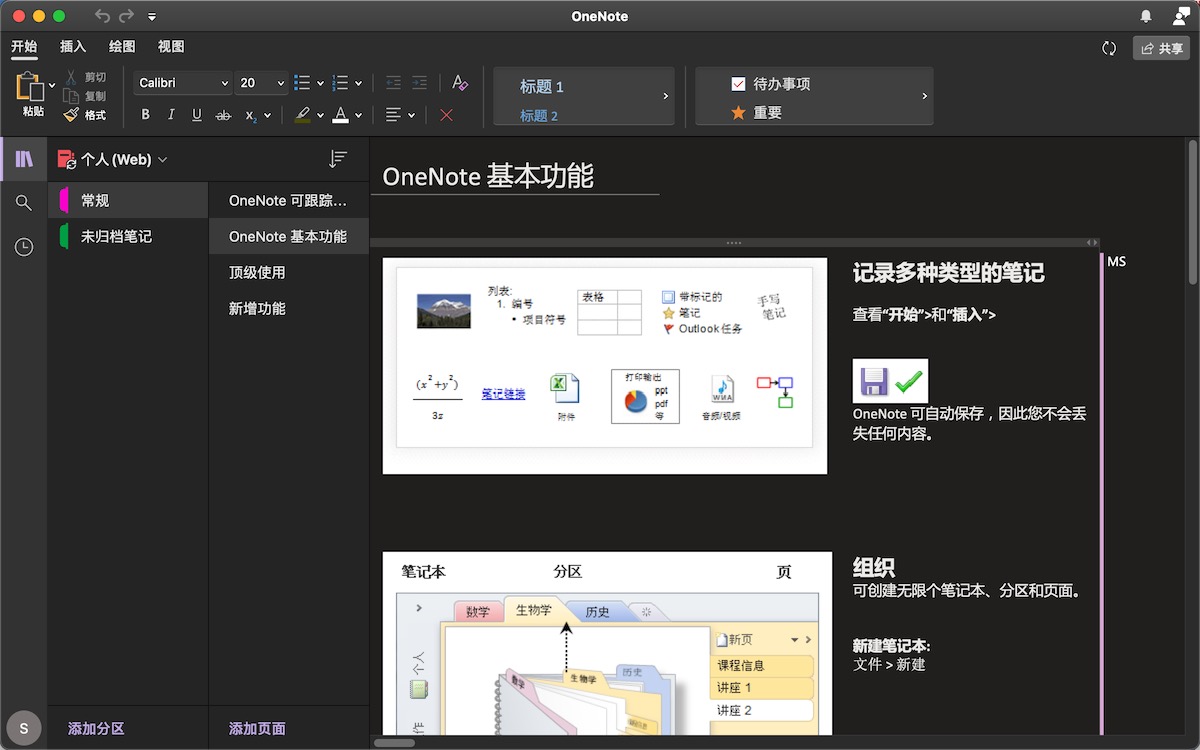Viewport: 1200px width, 750px height.
Task: Toggle italic formatting
Action: [x=171, y=115]
